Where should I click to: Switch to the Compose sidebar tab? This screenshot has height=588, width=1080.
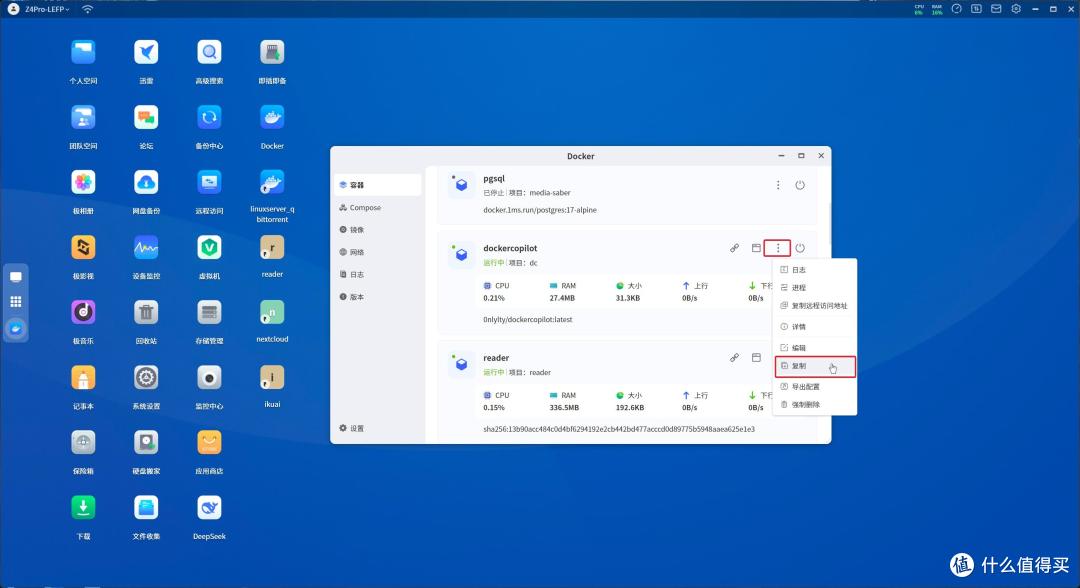pyautogui.click(x=378, y=207)
